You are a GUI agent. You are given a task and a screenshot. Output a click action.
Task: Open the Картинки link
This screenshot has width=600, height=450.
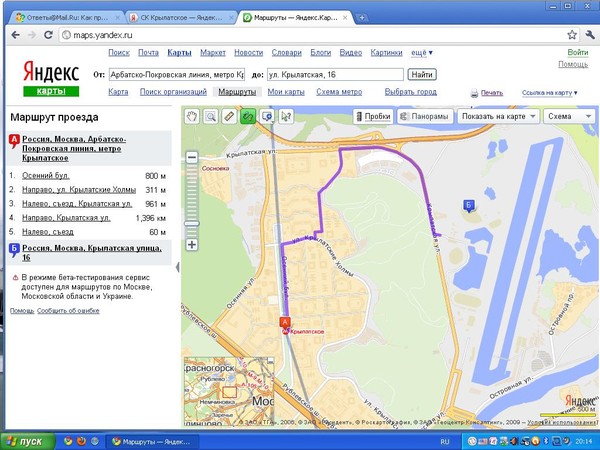pos(386,53)
